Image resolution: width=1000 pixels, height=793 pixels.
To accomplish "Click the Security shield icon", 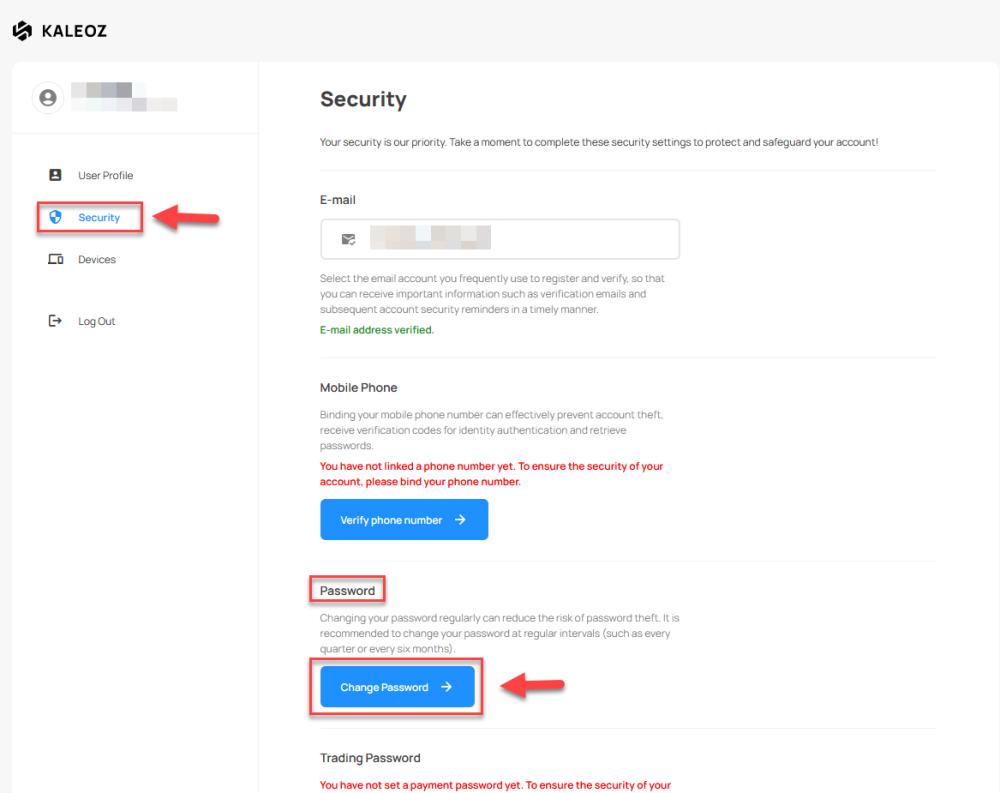I will click(56, 217).
